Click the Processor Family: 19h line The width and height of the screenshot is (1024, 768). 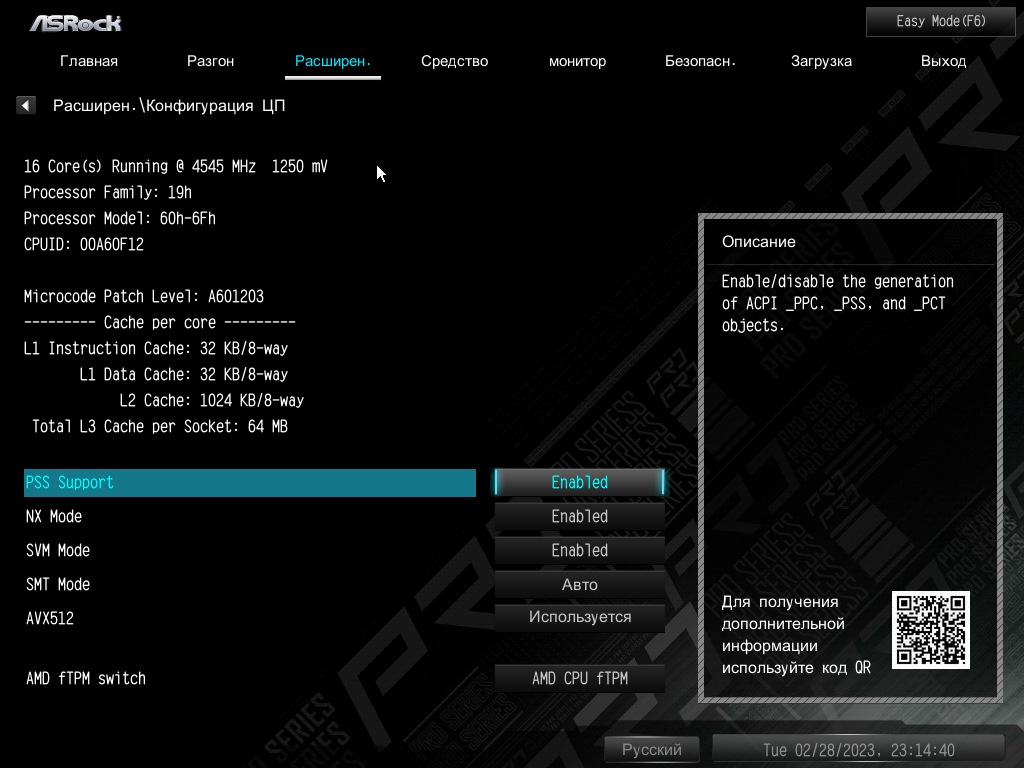point(108,193)
